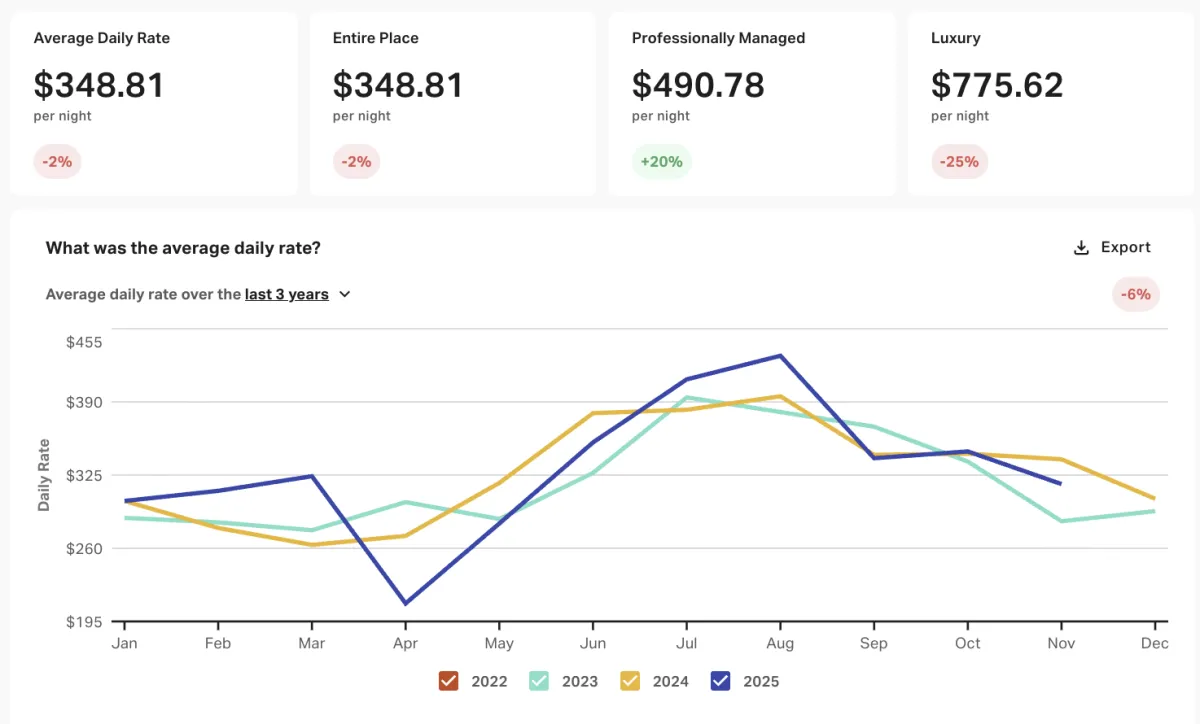Toggle the 2022 series checkbox

pyautogui.click(x=448, y=681)
